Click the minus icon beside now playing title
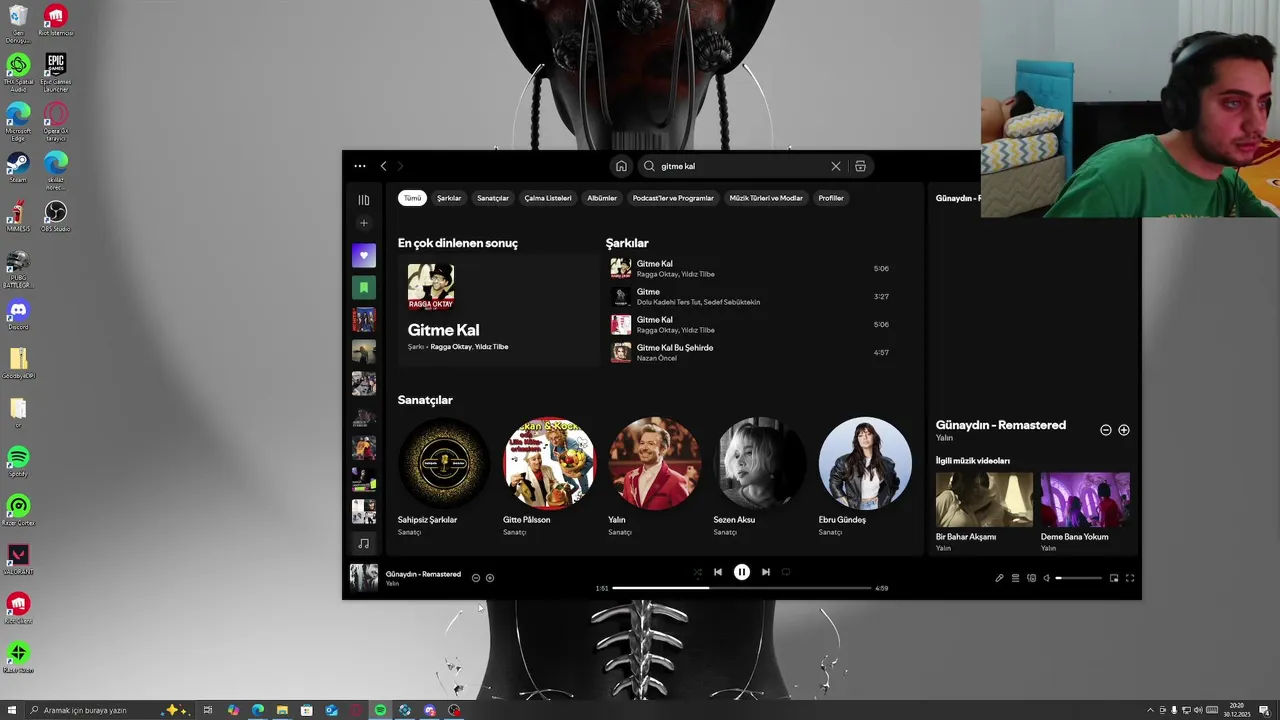This screenshot has width=1280, height=720. coord(476,578)
